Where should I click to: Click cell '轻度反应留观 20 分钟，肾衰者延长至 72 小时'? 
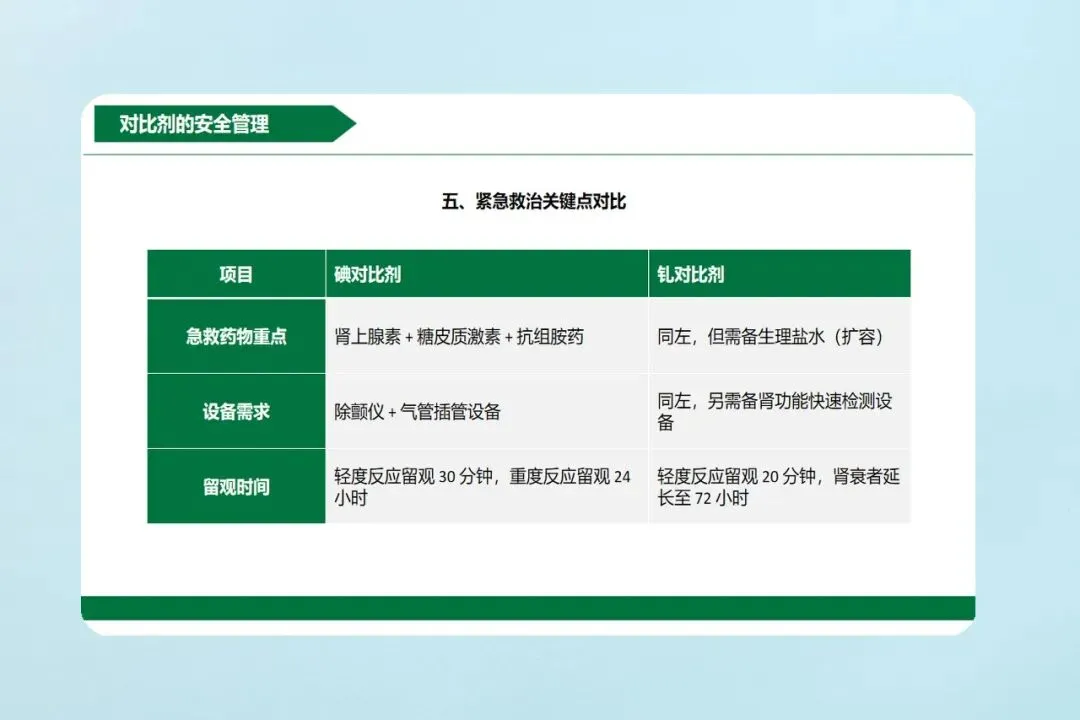[x=780, y=486]
